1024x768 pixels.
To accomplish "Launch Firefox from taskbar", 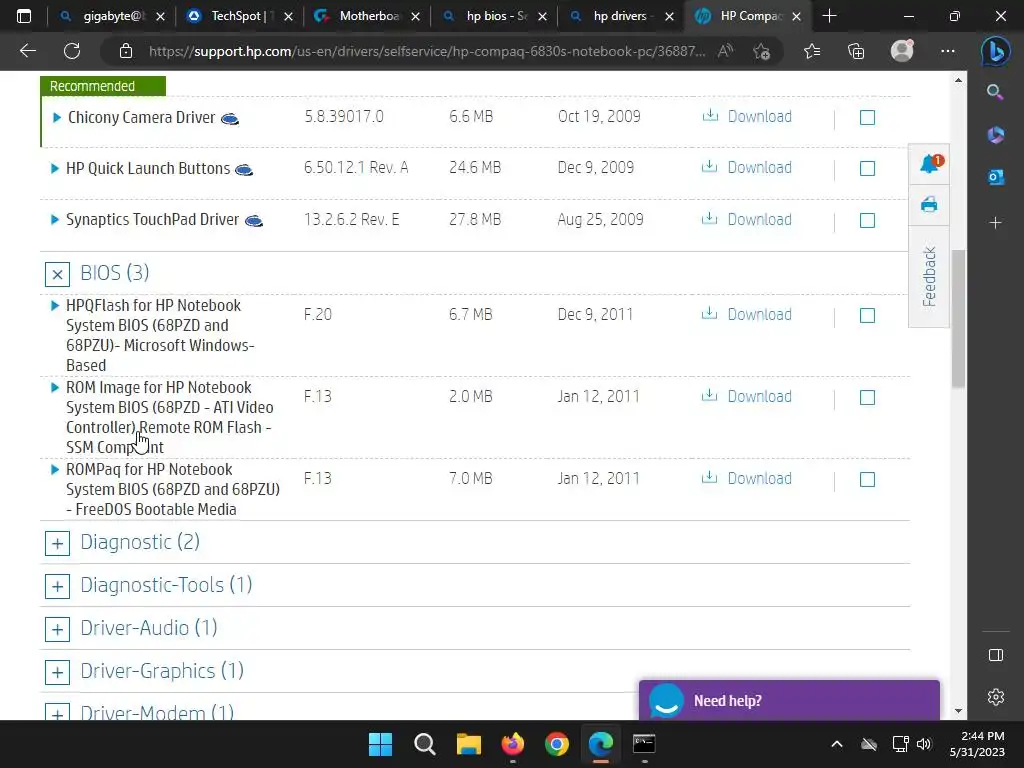I will [513, 744].
